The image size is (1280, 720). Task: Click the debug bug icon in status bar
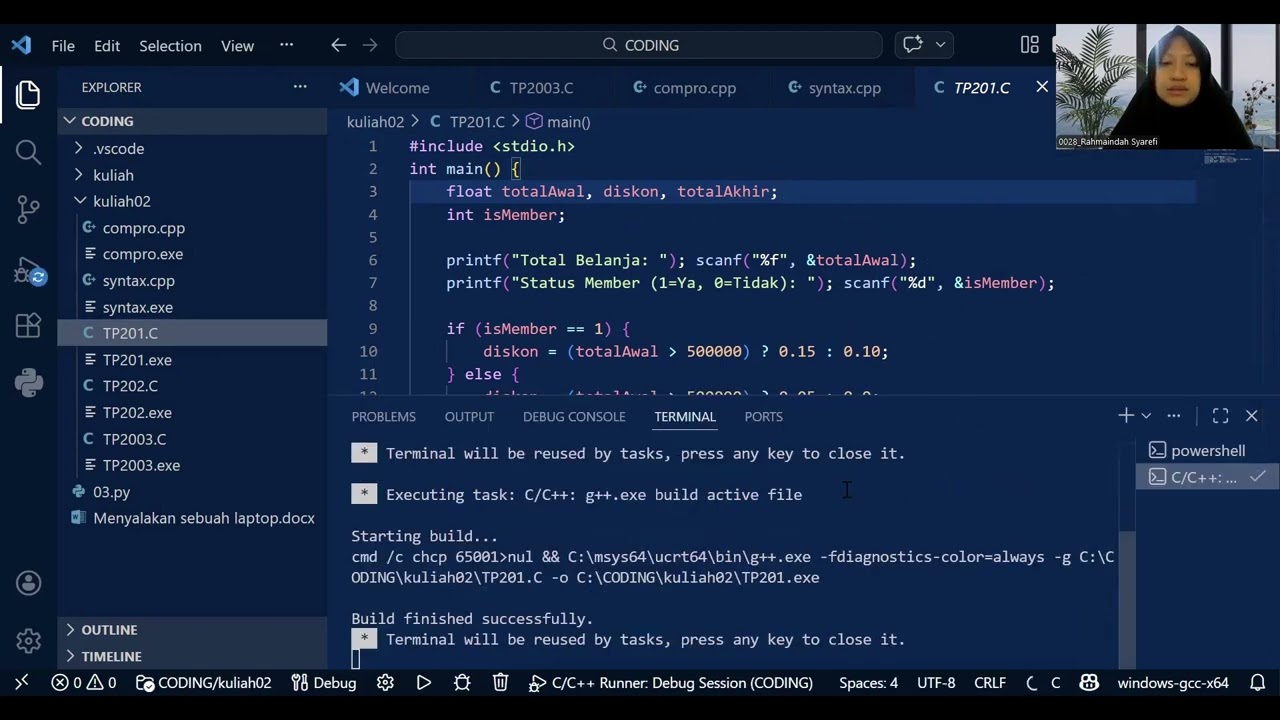tap(462, 683)
